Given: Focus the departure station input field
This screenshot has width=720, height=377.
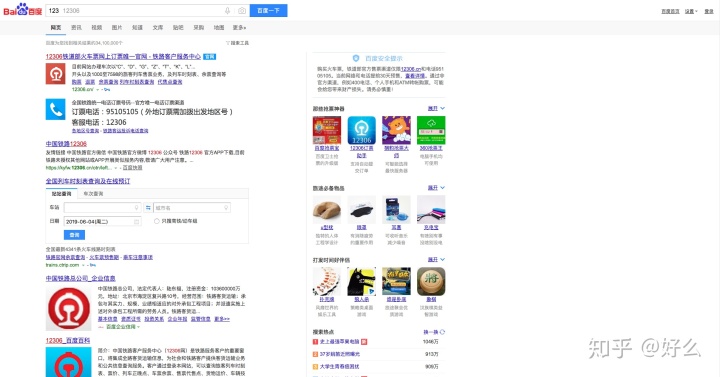Looking at the screenshot, I should (x=102, y=208).
